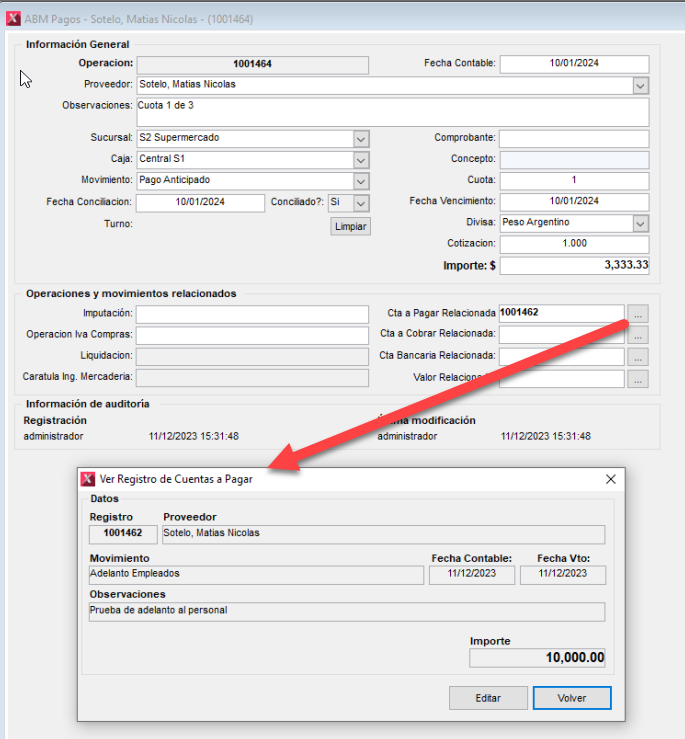The height and width of the screenshot is (739, 685).
Task: Close the Ver Registro de Cuentas a Pagar dialog
Action: click(x=610, y=479)
